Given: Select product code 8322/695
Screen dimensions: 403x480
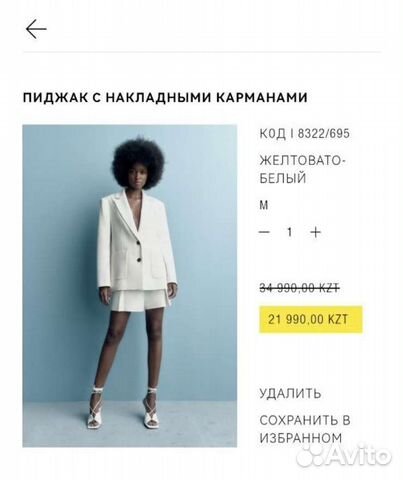Looking at the screenshot, I should (x=323, y=134).
